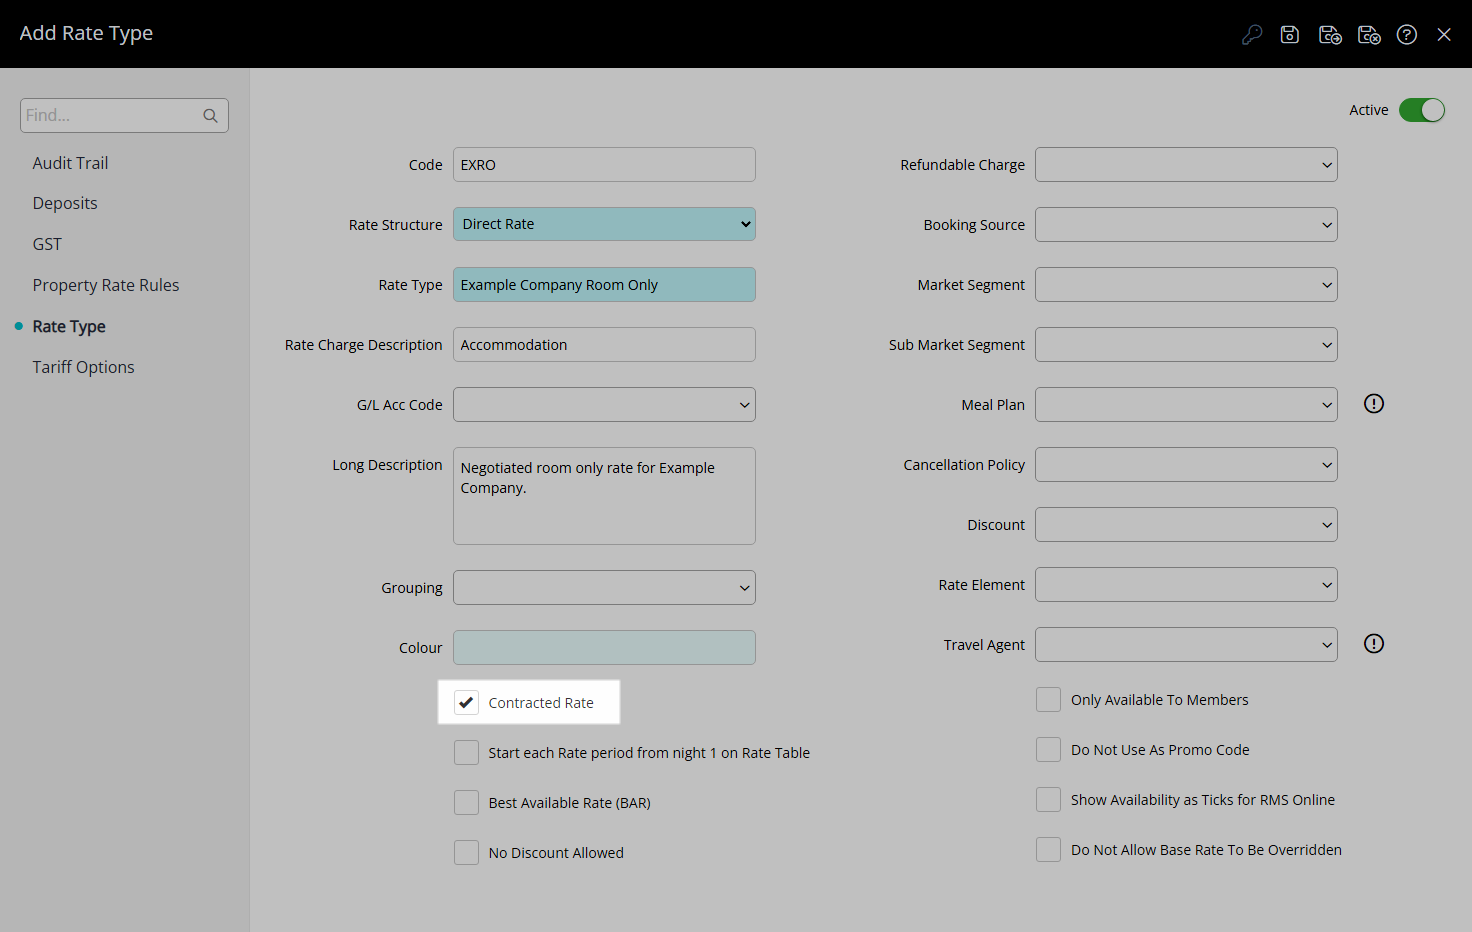Toggle the Active switch
This screenshot has width=1472, height=932.
(1422, 110)
